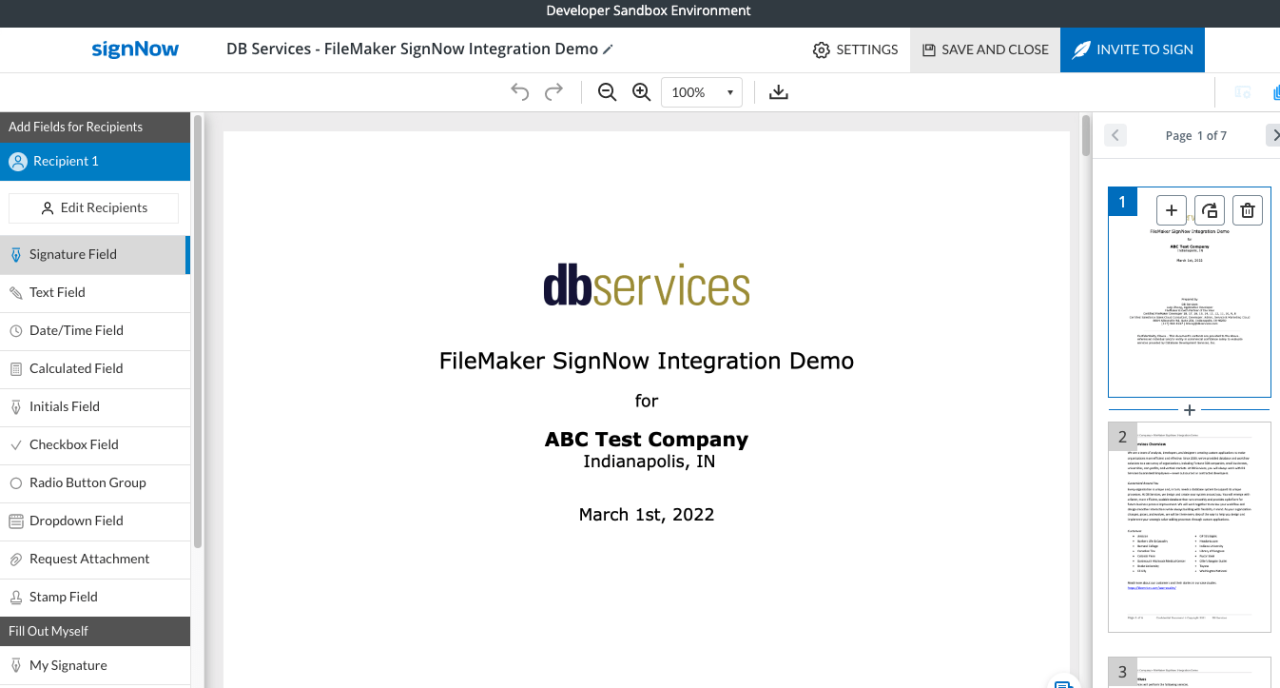The width and height of the screenshot is (1280, 688).
Task: Zoom in with the plus magnifier
Action: [642, 92]
